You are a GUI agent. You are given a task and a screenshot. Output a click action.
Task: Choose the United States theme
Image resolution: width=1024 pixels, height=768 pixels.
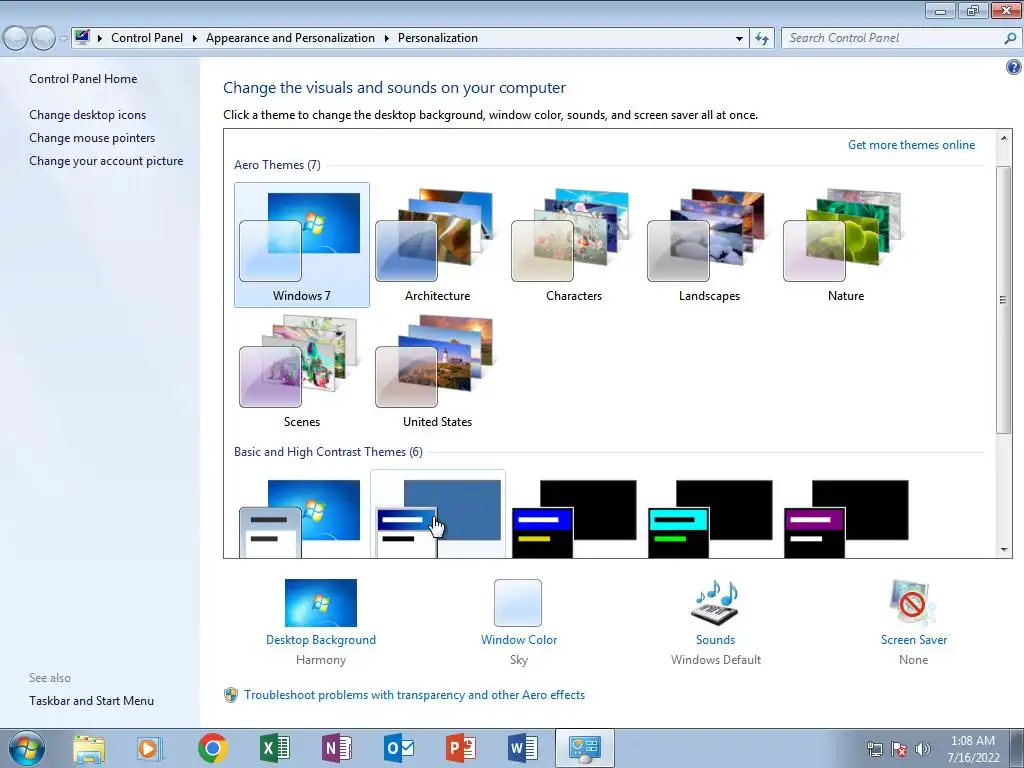[x=438, y=371]
